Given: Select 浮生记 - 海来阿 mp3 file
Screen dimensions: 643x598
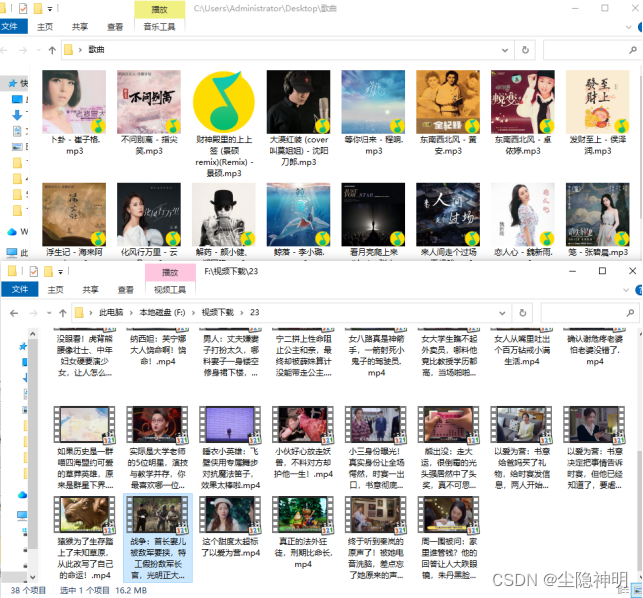Looking at the screenshot, I should (x=74, y=220).
